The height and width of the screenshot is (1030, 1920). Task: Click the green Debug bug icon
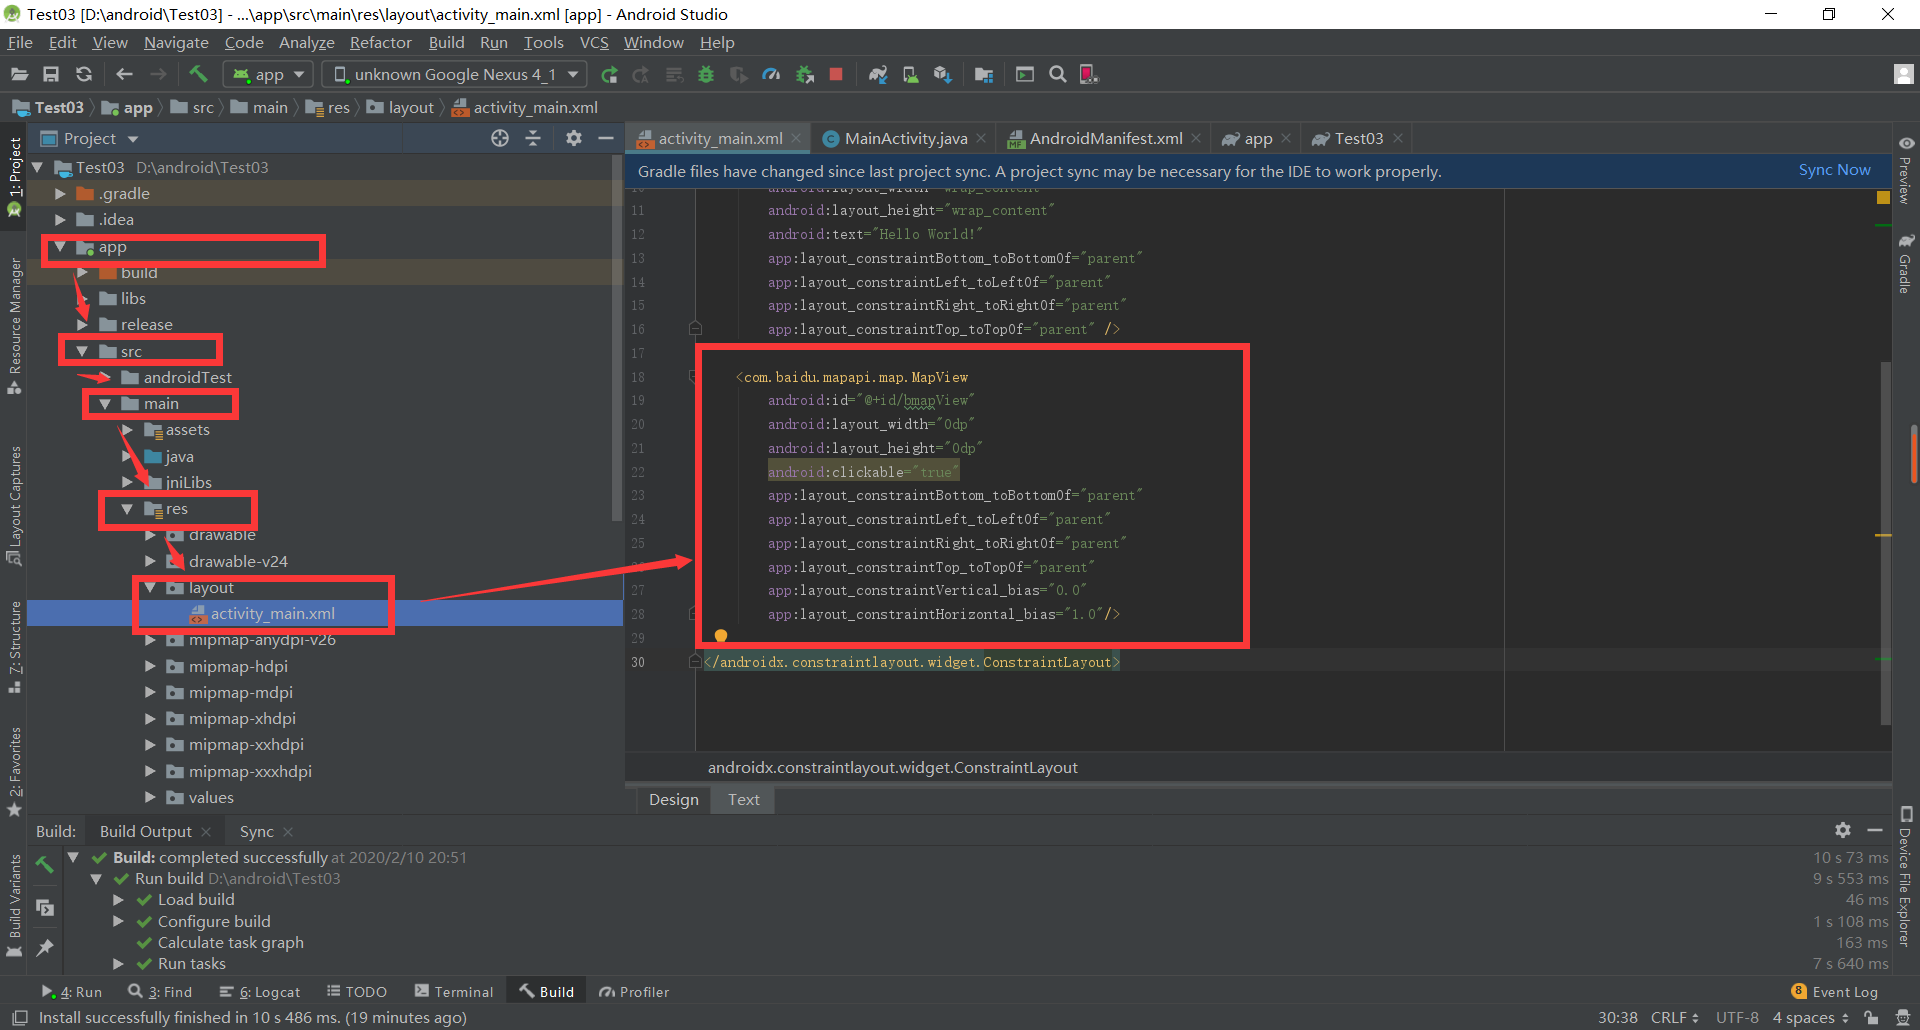click(x=706, y=74)
